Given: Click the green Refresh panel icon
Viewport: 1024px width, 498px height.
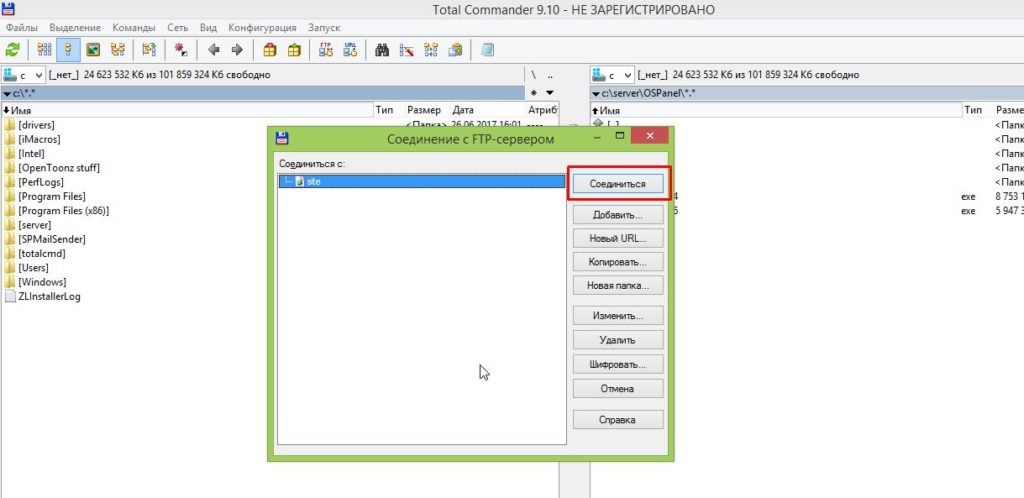Looking at the screenshot, I should coord(13,48).
